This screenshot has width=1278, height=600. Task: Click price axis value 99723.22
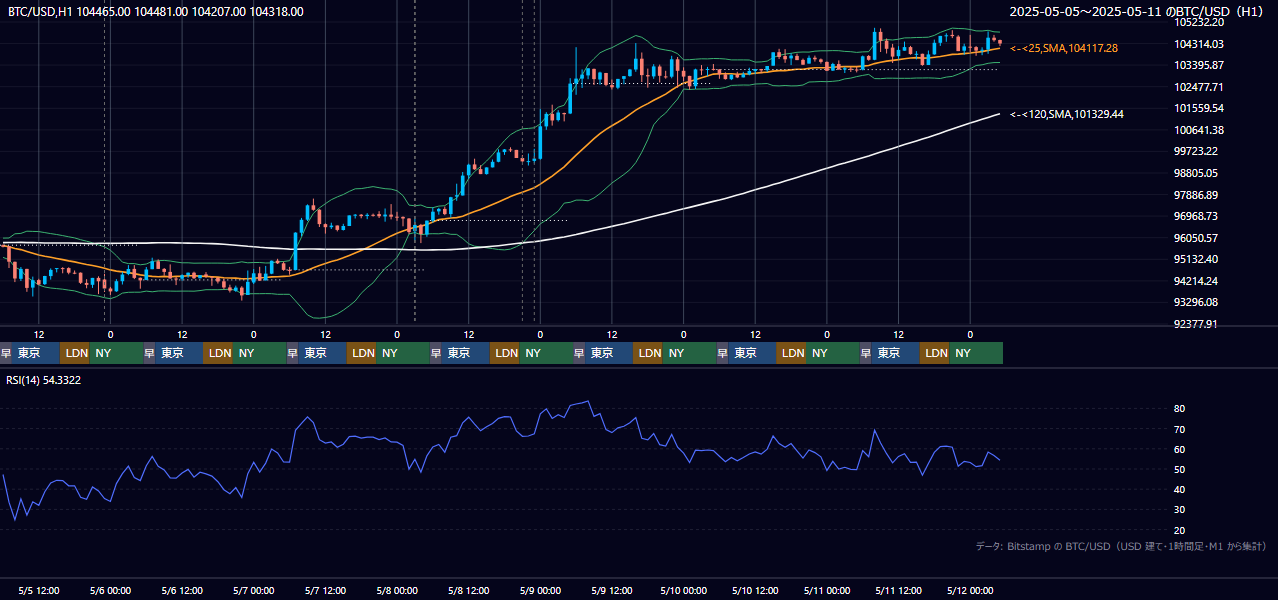[x=1196, y=152]
